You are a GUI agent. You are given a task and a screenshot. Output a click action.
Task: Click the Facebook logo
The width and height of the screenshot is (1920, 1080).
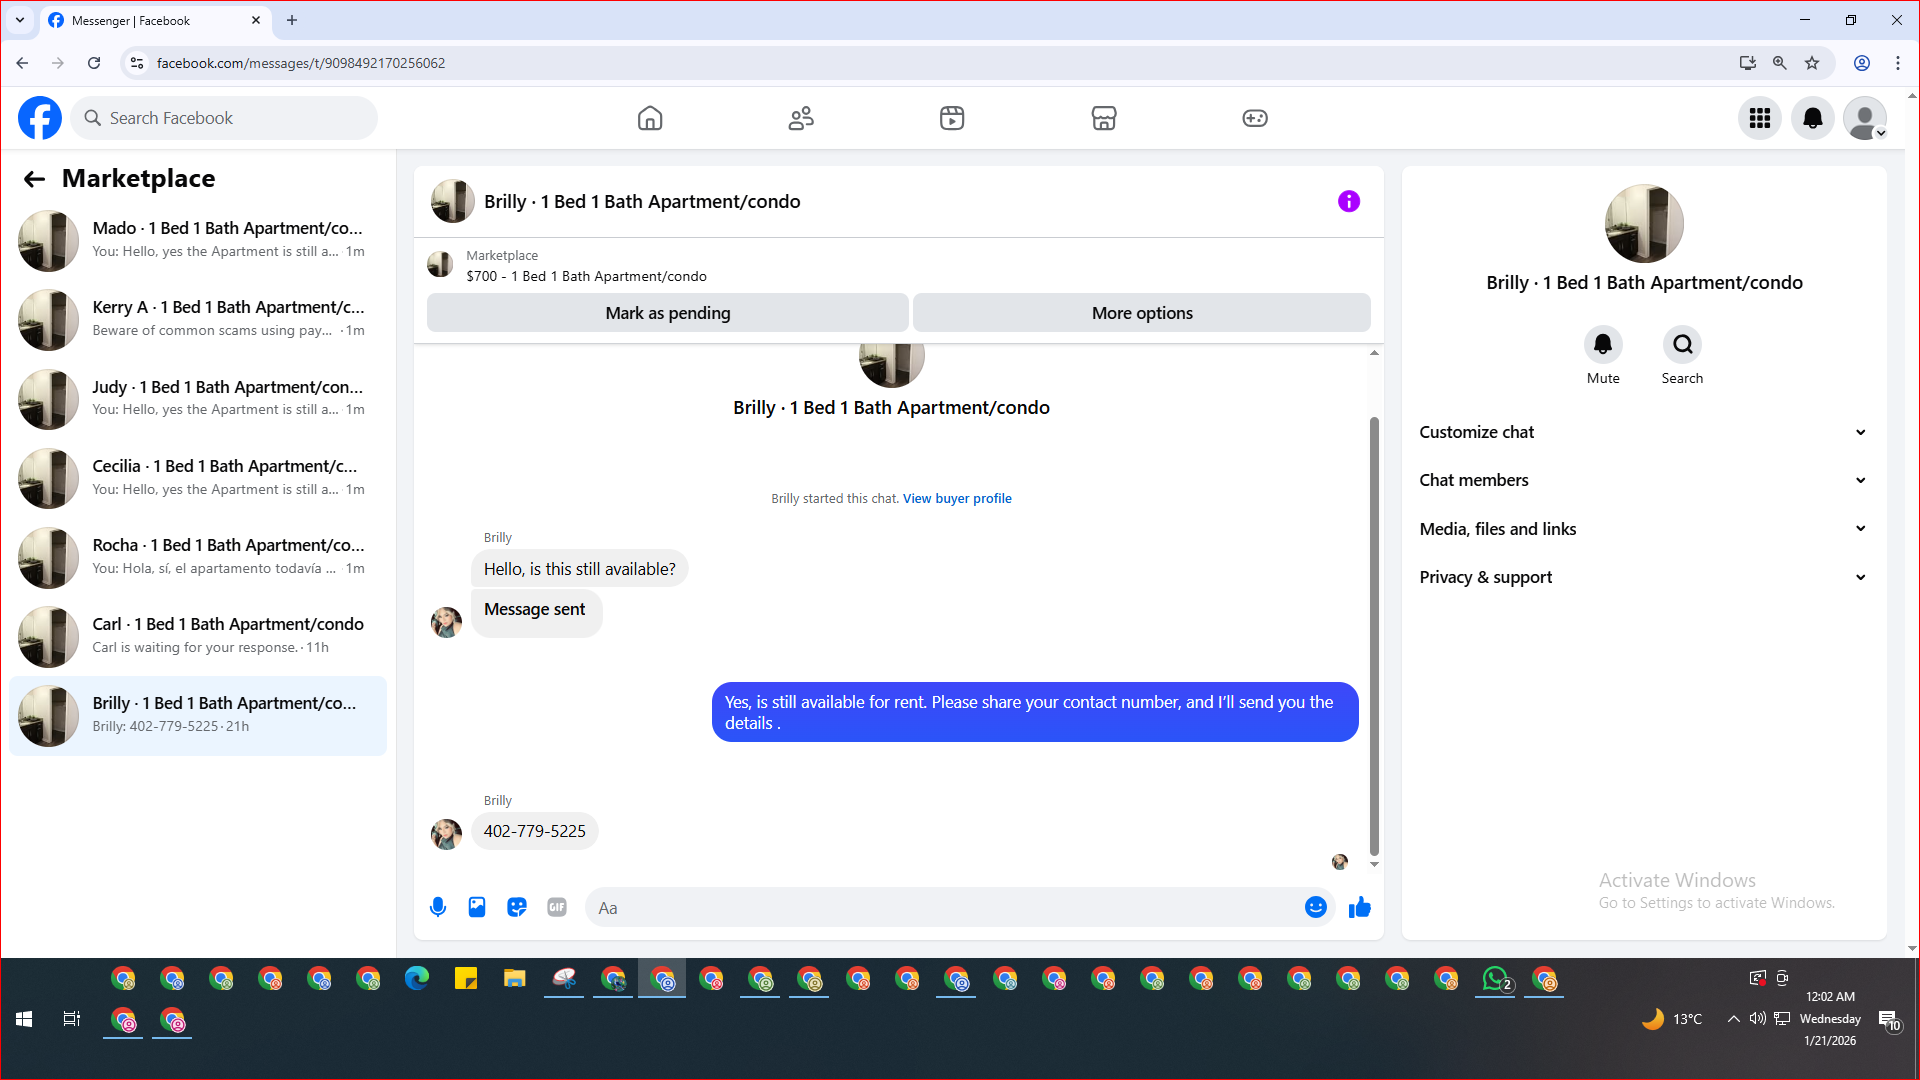click(x=40, y=118)
